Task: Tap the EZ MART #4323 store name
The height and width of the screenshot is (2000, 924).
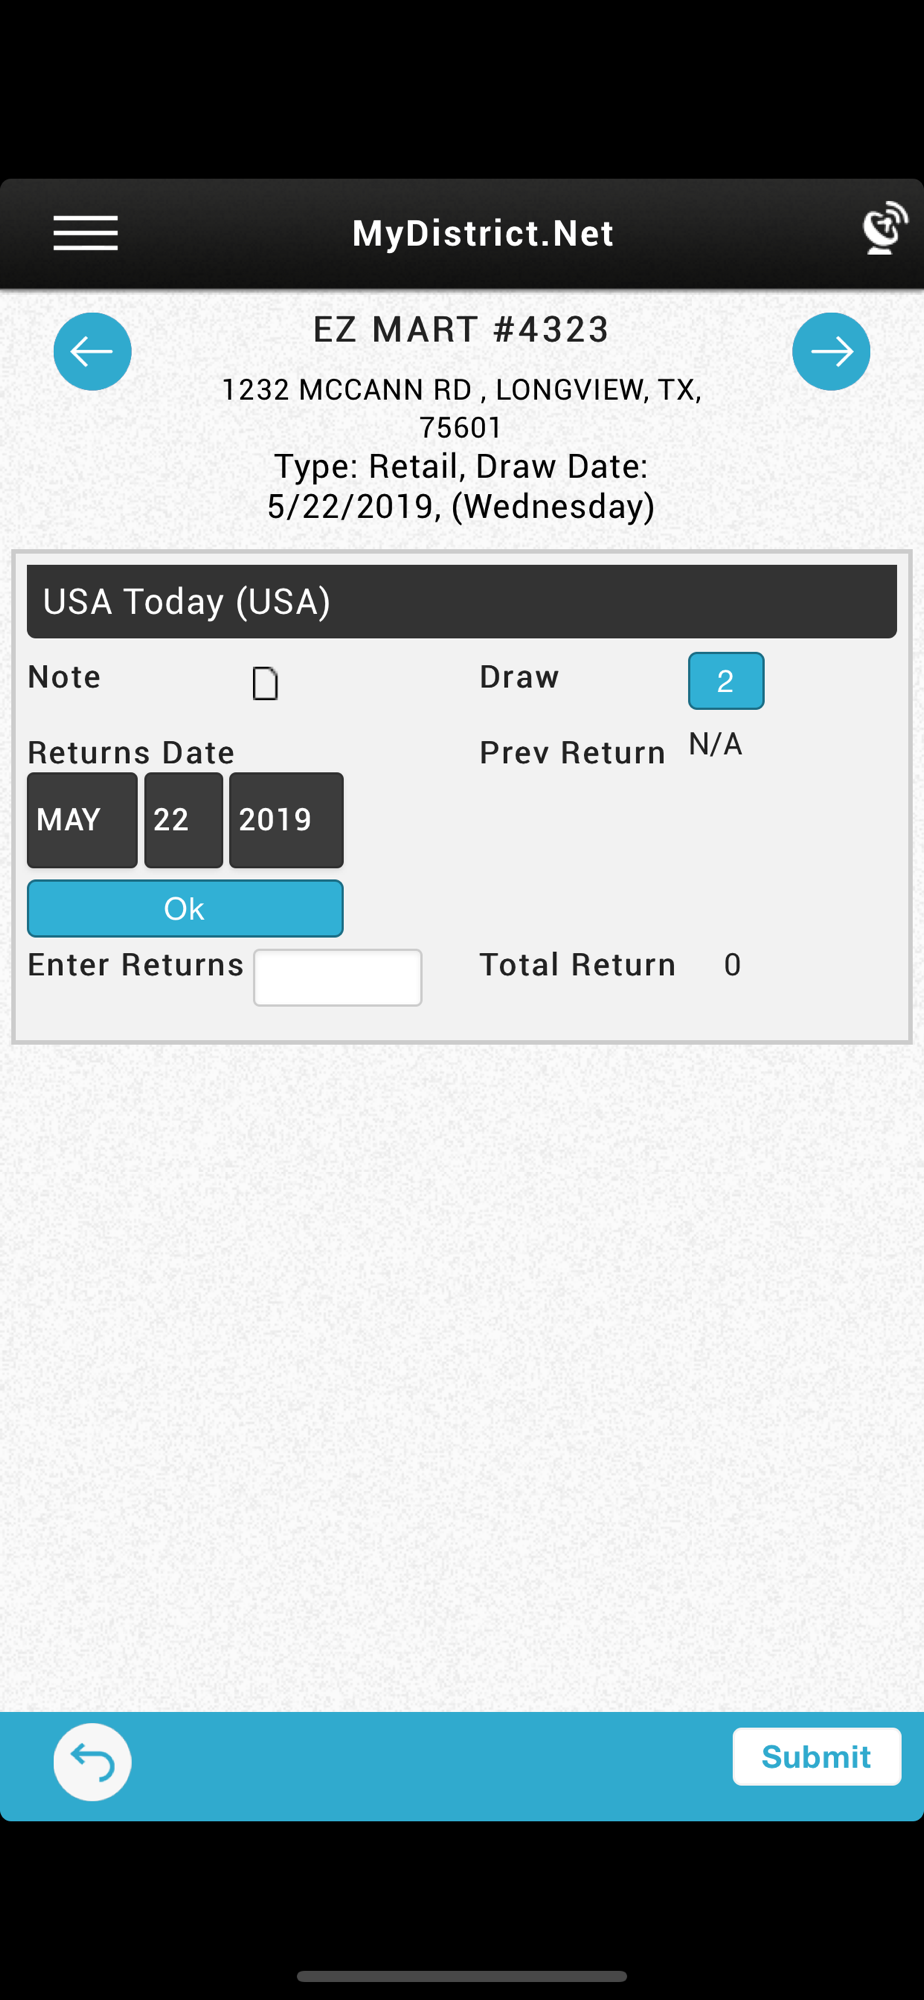Action: click(x=461, y=329)
